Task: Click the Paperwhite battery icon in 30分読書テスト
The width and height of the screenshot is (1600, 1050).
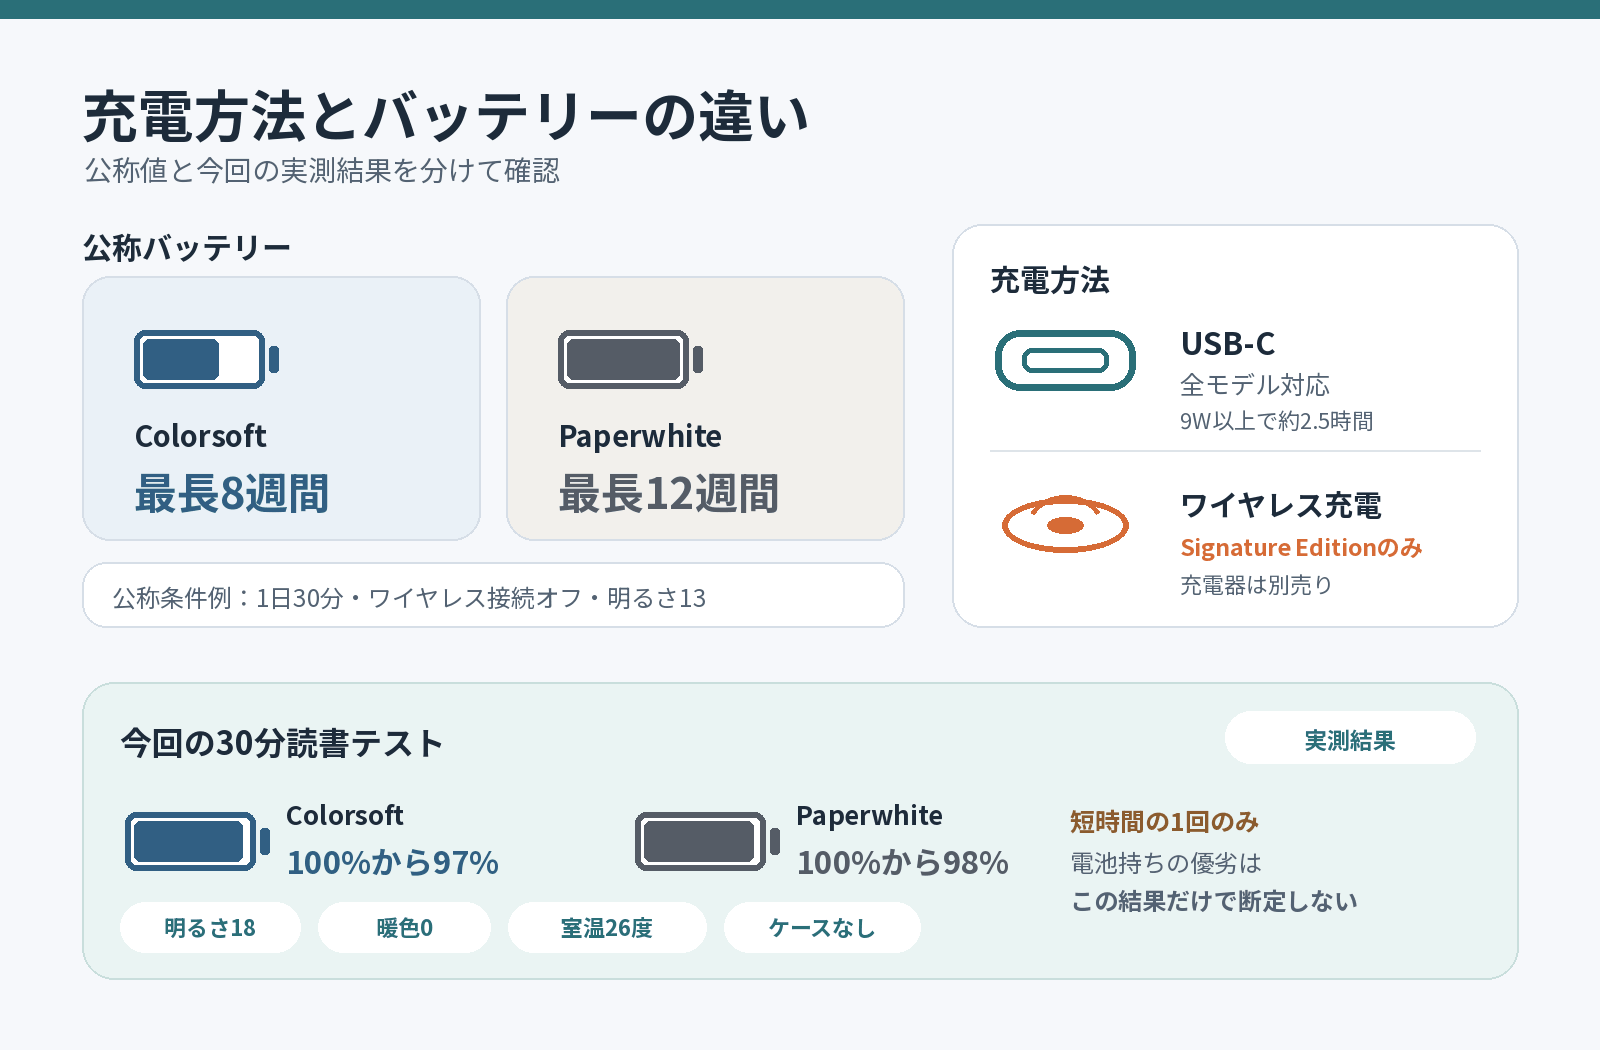Action: [708, 841]
